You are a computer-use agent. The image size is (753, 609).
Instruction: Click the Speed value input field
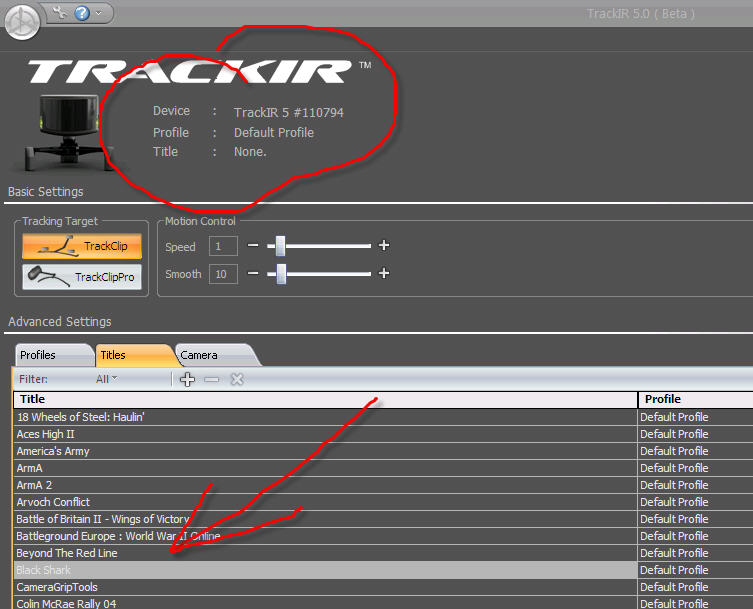[223, 246]
